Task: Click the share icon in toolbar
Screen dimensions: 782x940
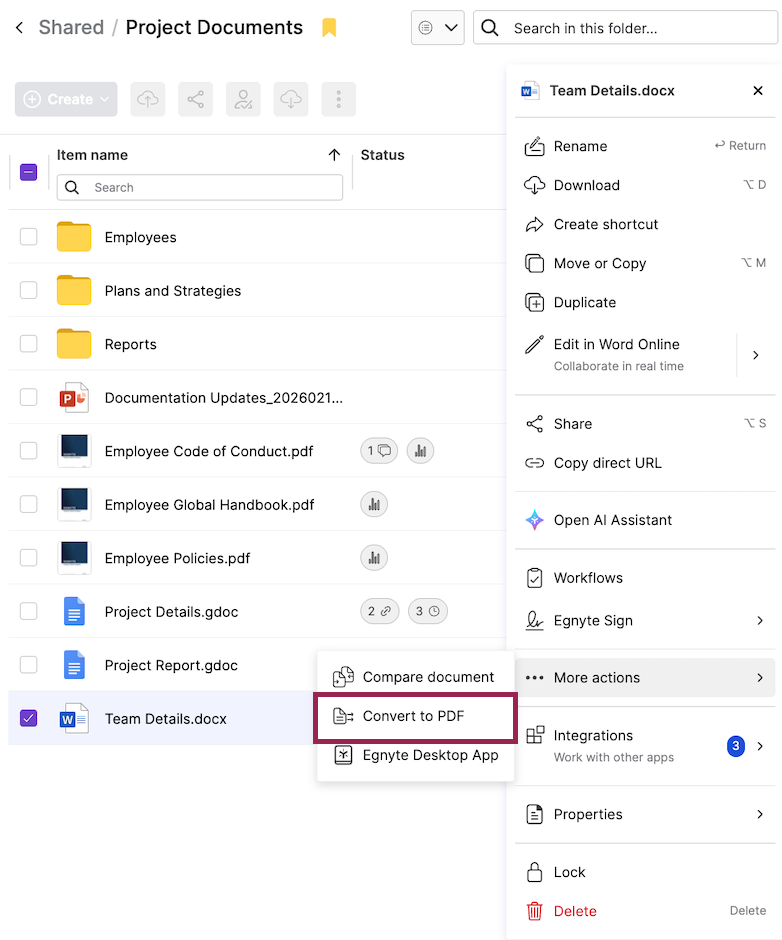Action: coord(195,99)
